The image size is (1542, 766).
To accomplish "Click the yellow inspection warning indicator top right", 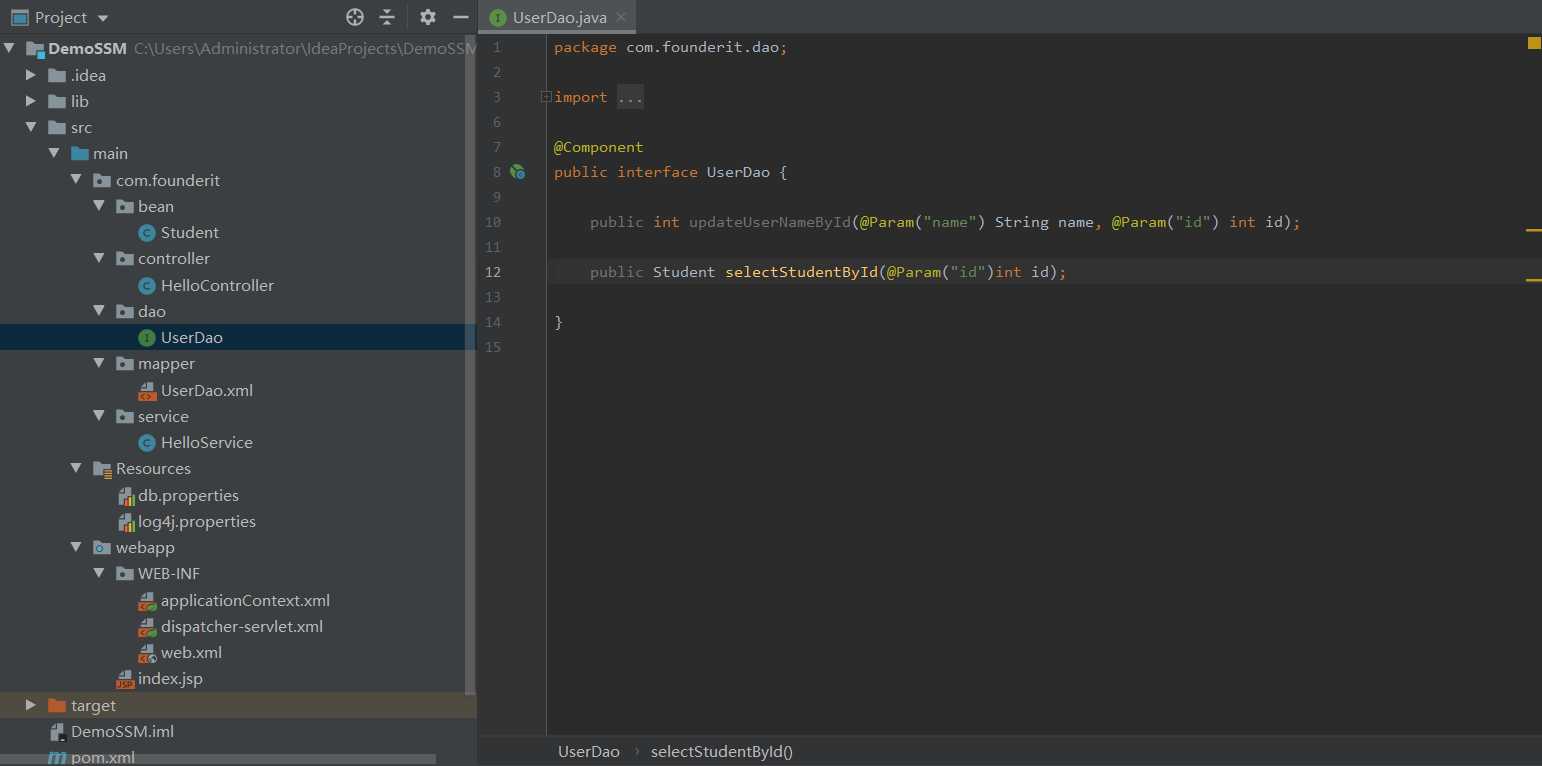I will [x=1533, y=43].
